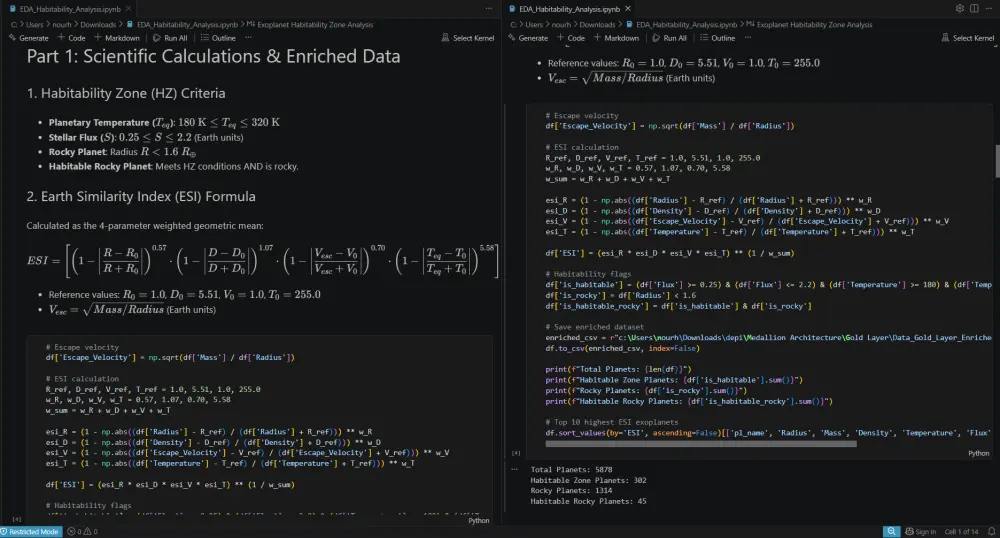The image size is (1000, 538).
Task: Click 'Total Planets: 5878' output line
Action: pyautogui.click(x=571, y=470)
